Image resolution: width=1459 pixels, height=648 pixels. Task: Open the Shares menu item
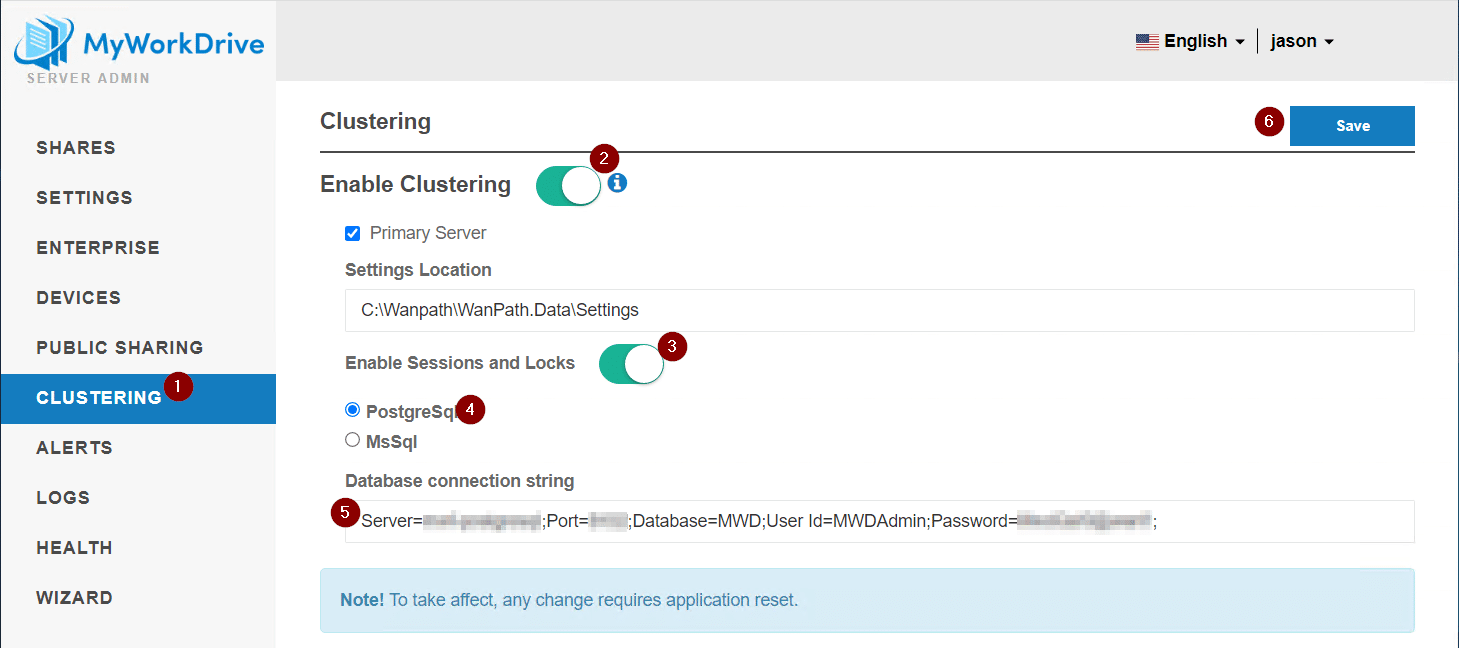tap(76, 148)
